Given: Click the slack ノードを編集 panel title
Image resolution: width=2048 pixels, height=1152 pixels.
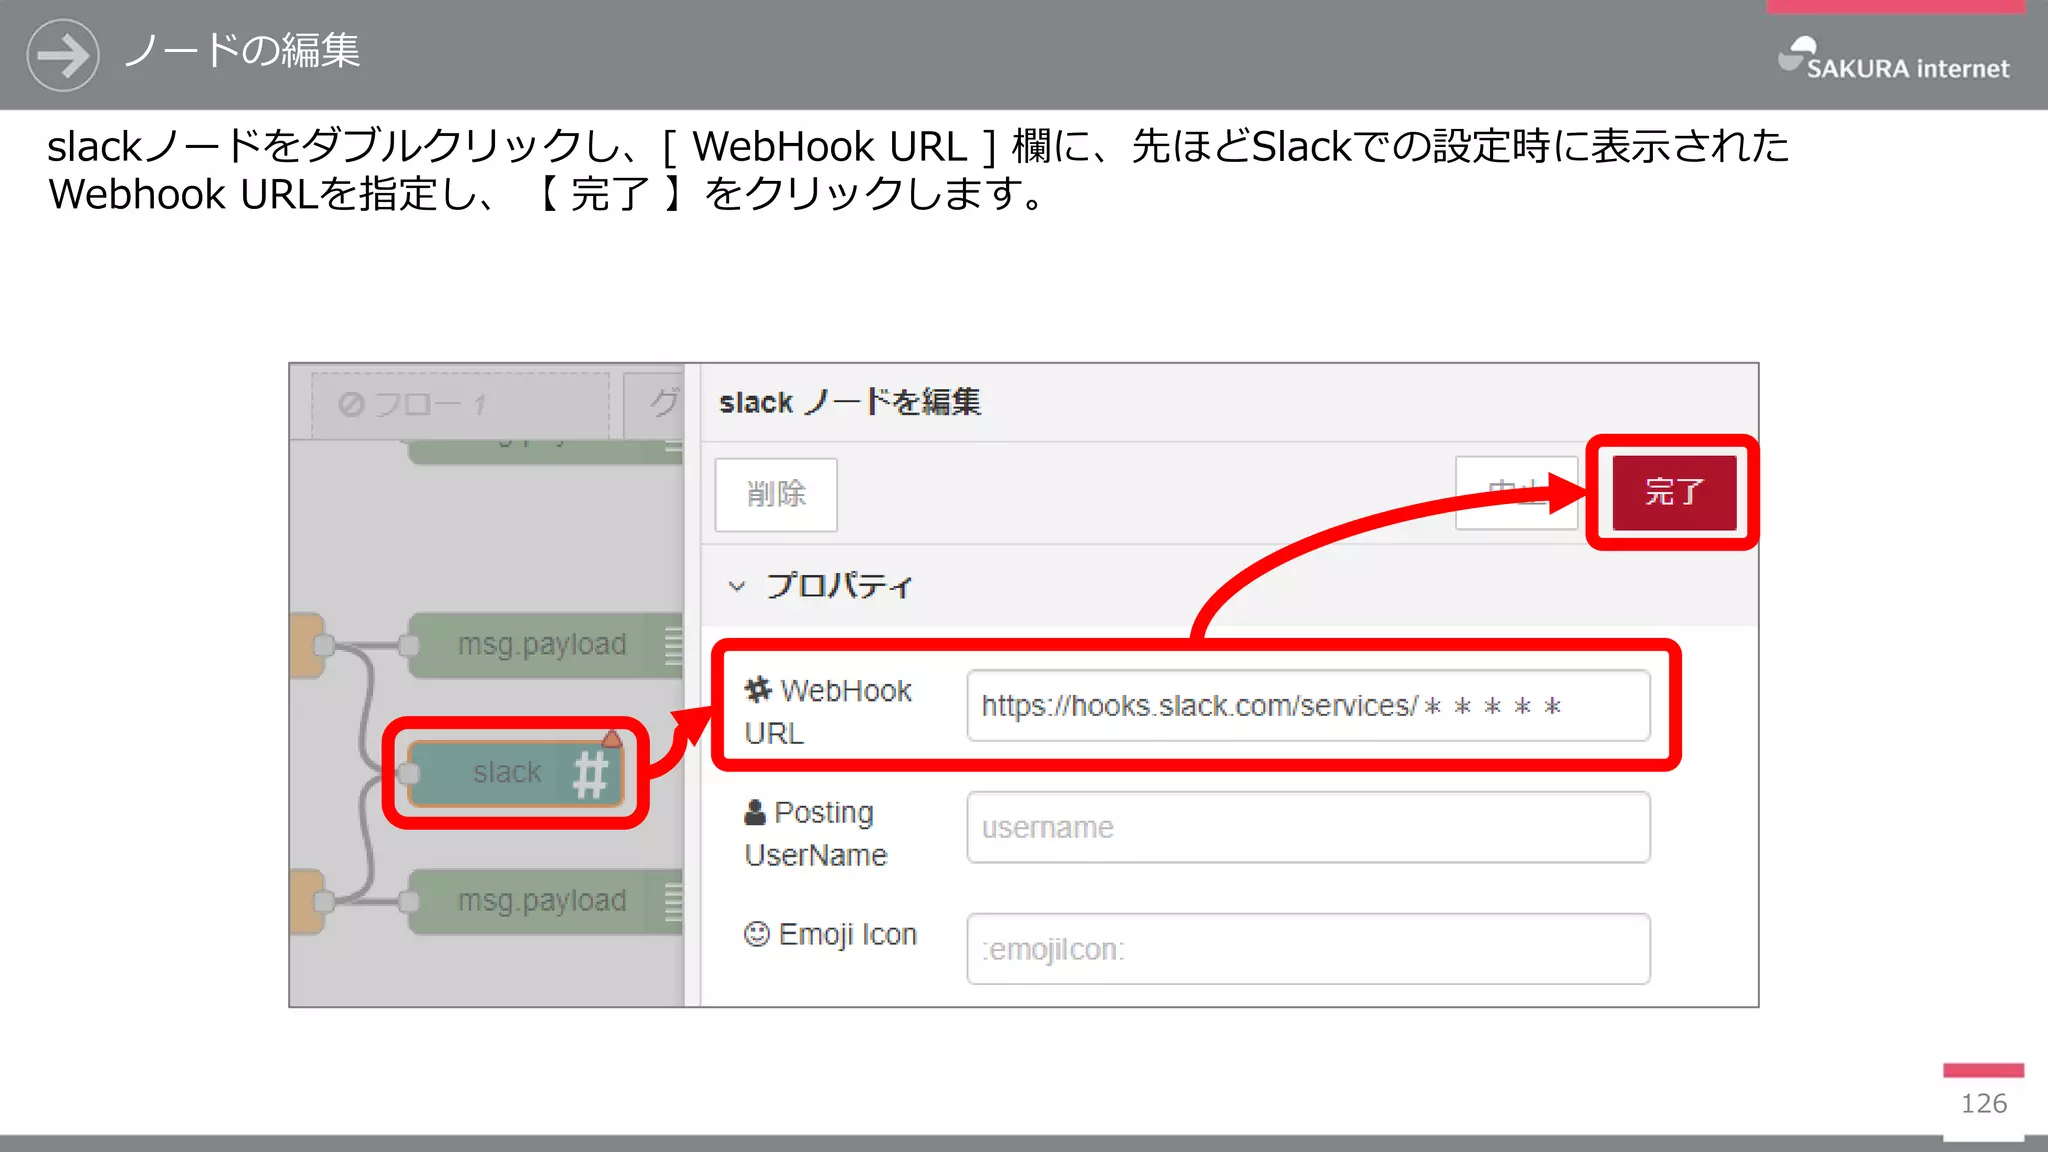Looking at the screenshot, I should pyautogui.click(x=850, y=402).
